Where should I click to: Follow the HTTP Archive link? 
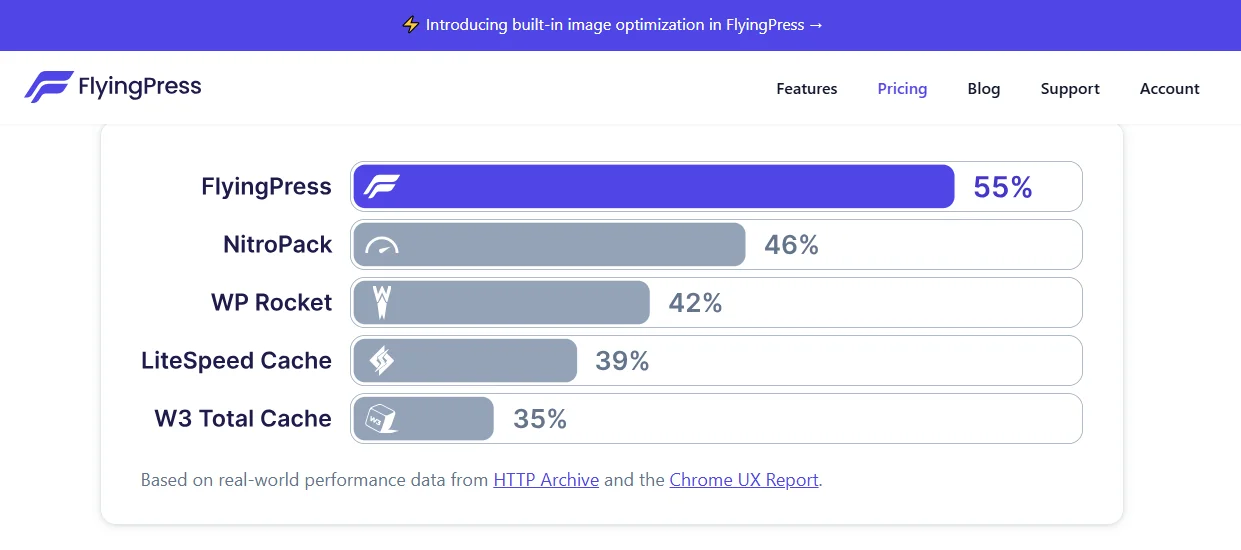[x=546, y=480]
